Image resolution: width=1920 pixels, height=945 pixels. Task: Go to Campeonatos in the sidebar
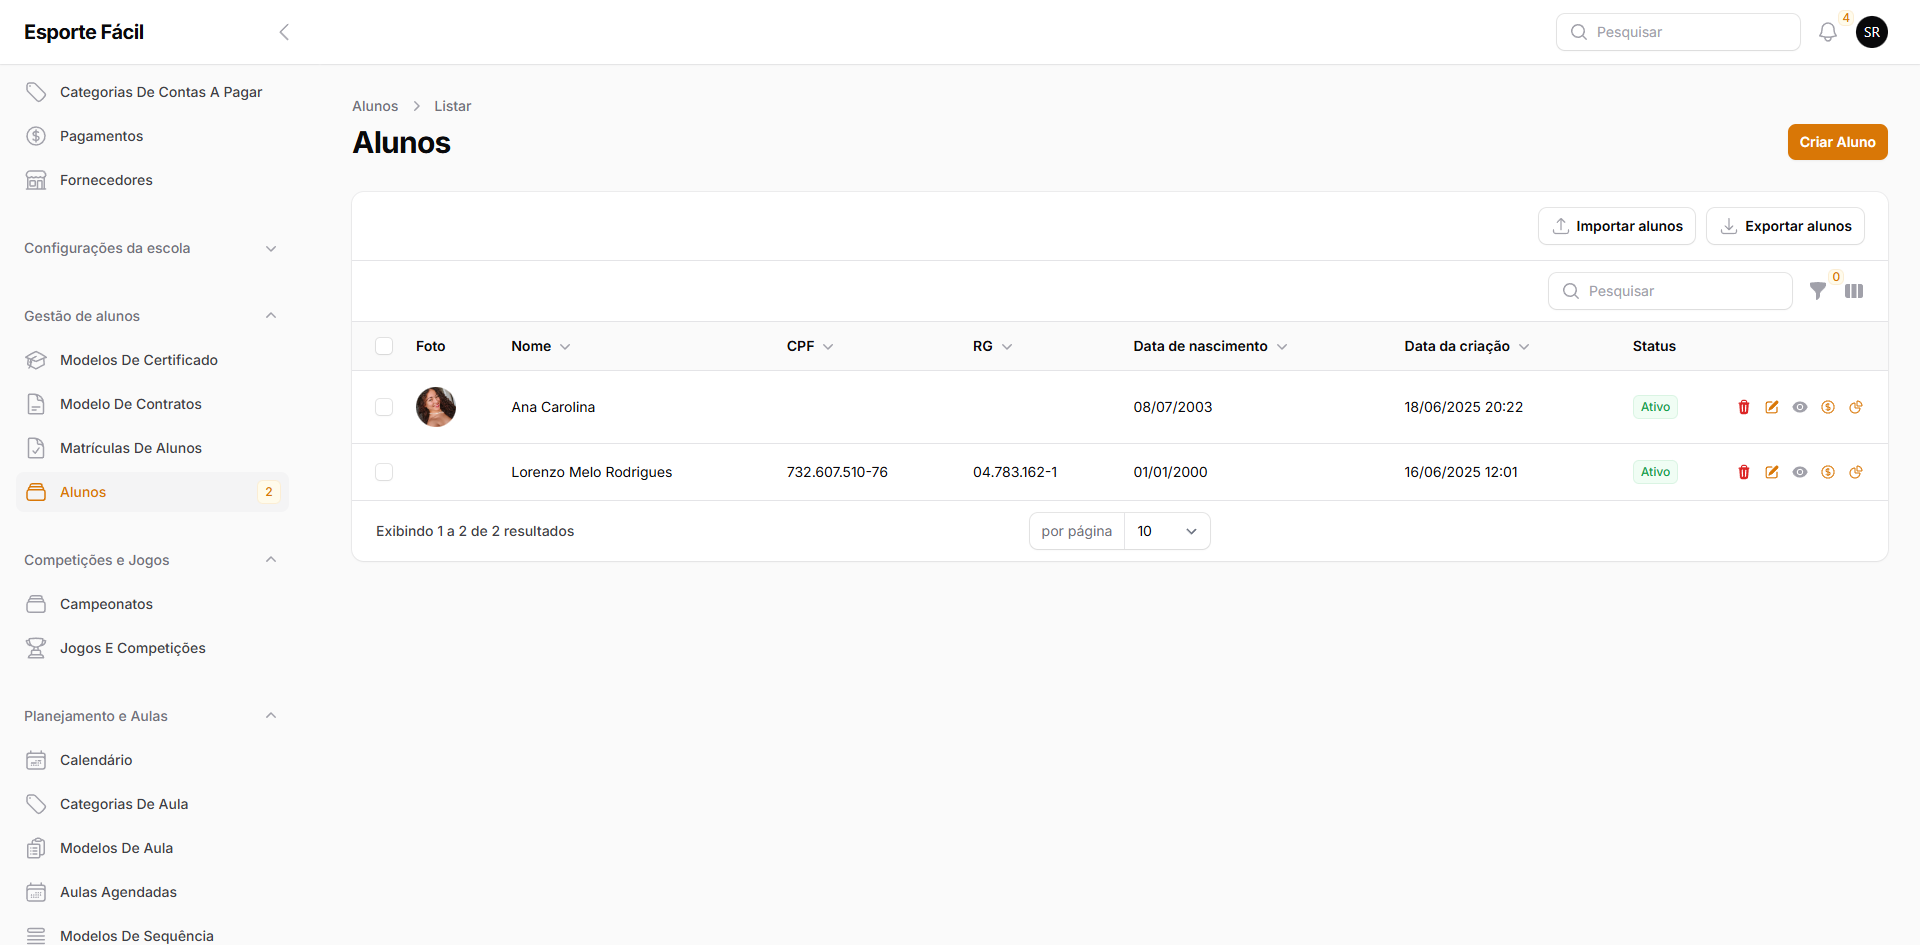tap(106, 604)
